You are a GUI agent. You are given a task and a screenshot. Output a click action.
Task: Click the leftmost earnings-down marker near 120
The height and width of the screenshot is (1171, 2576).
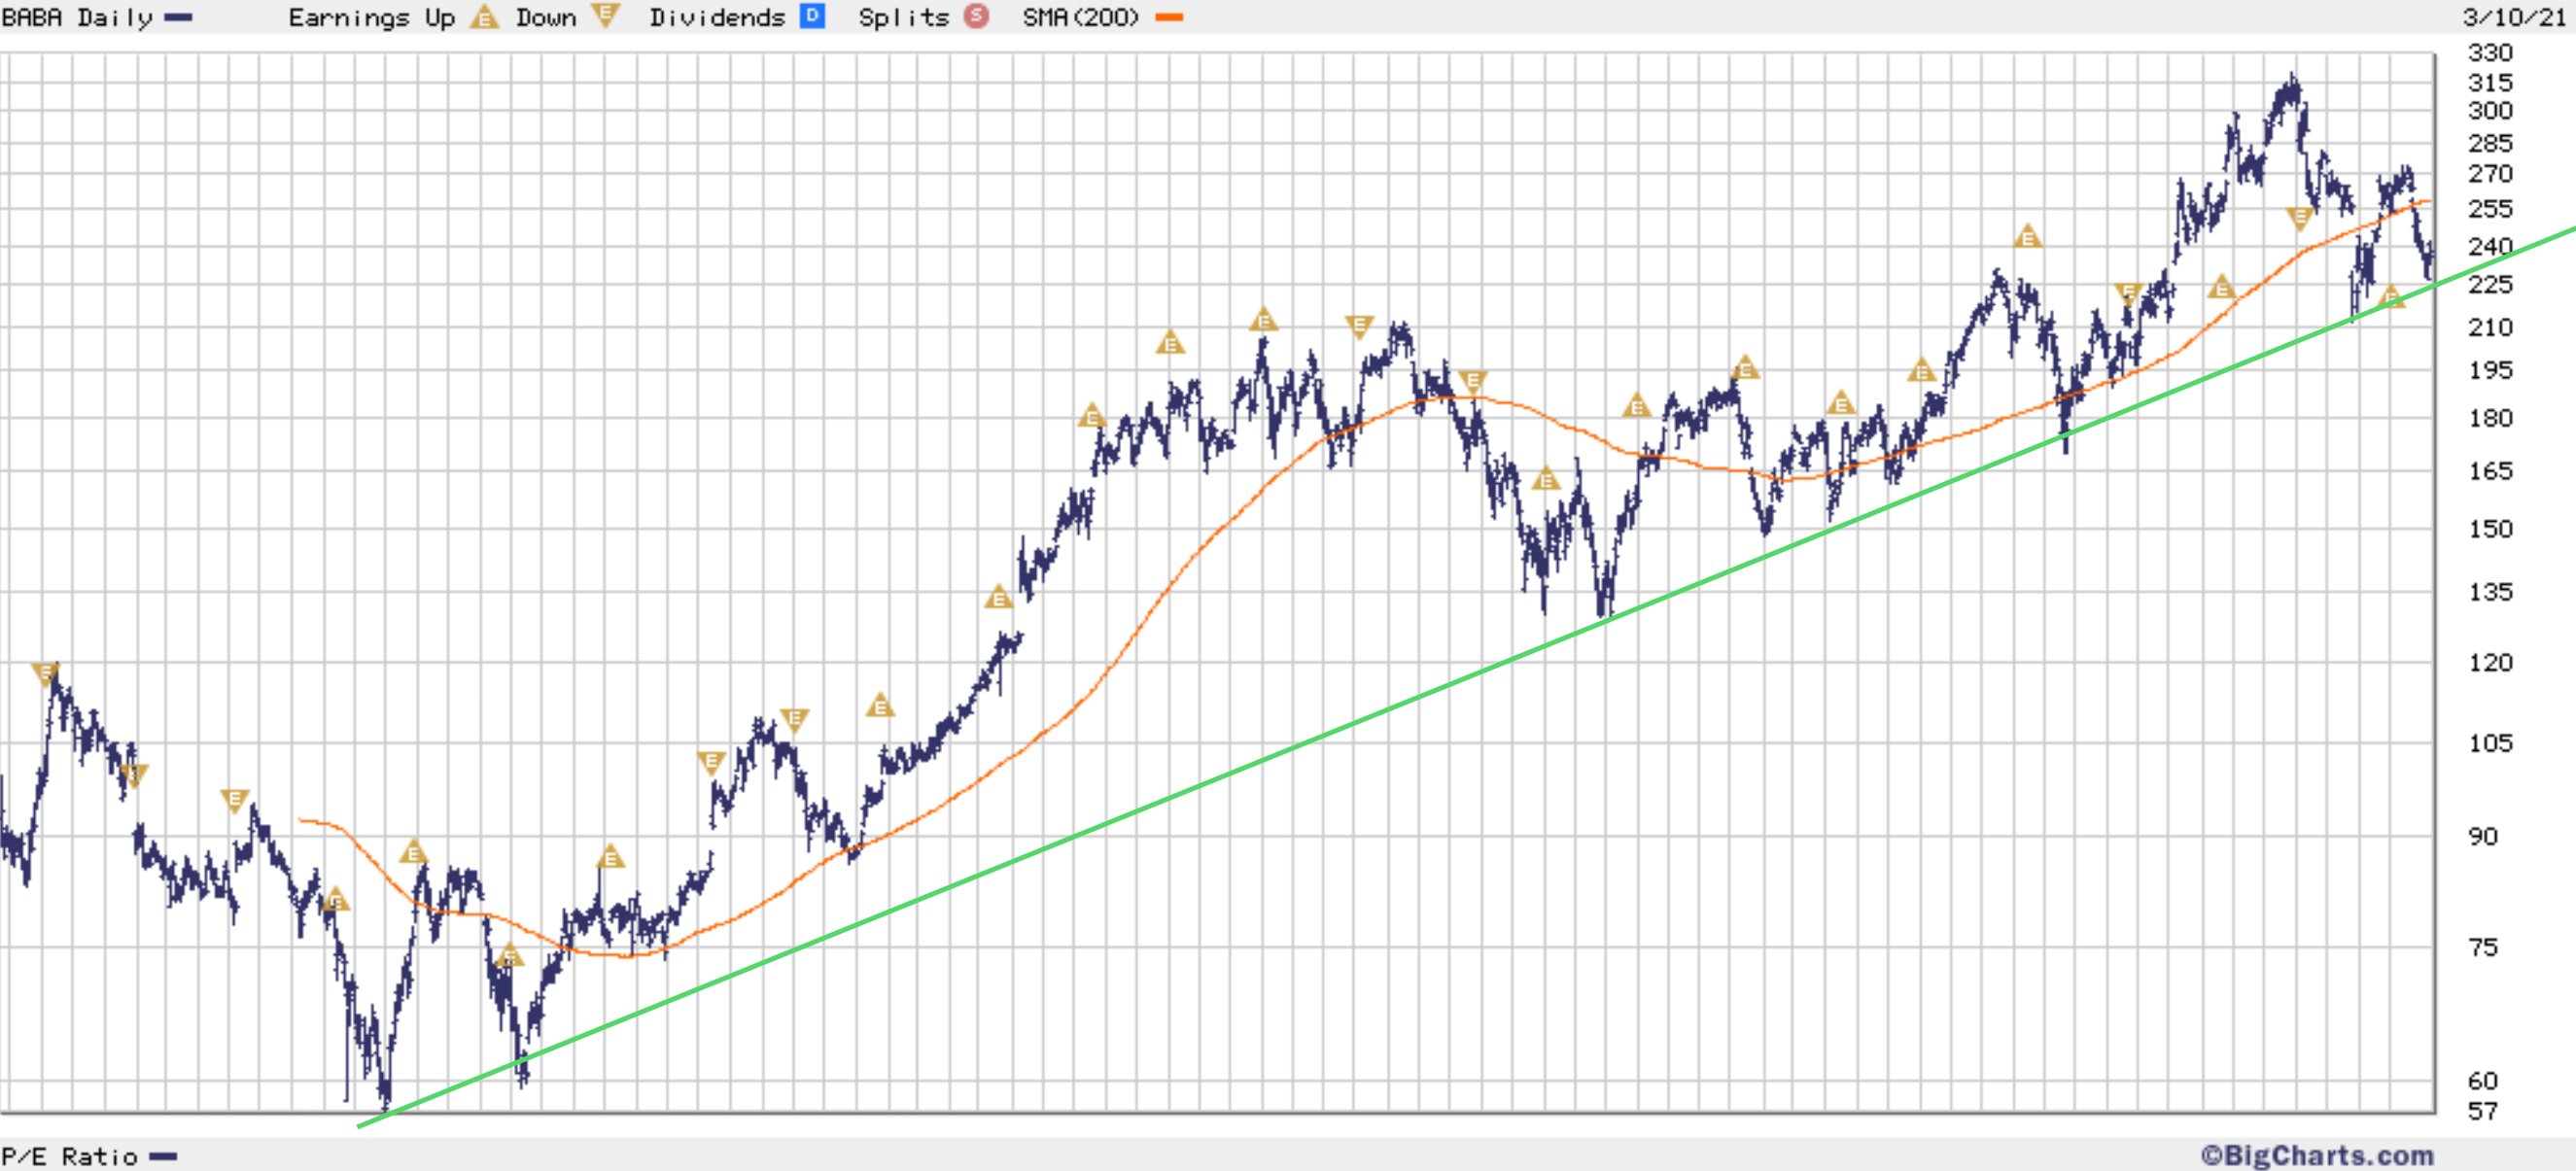click(x=44, y=673)
